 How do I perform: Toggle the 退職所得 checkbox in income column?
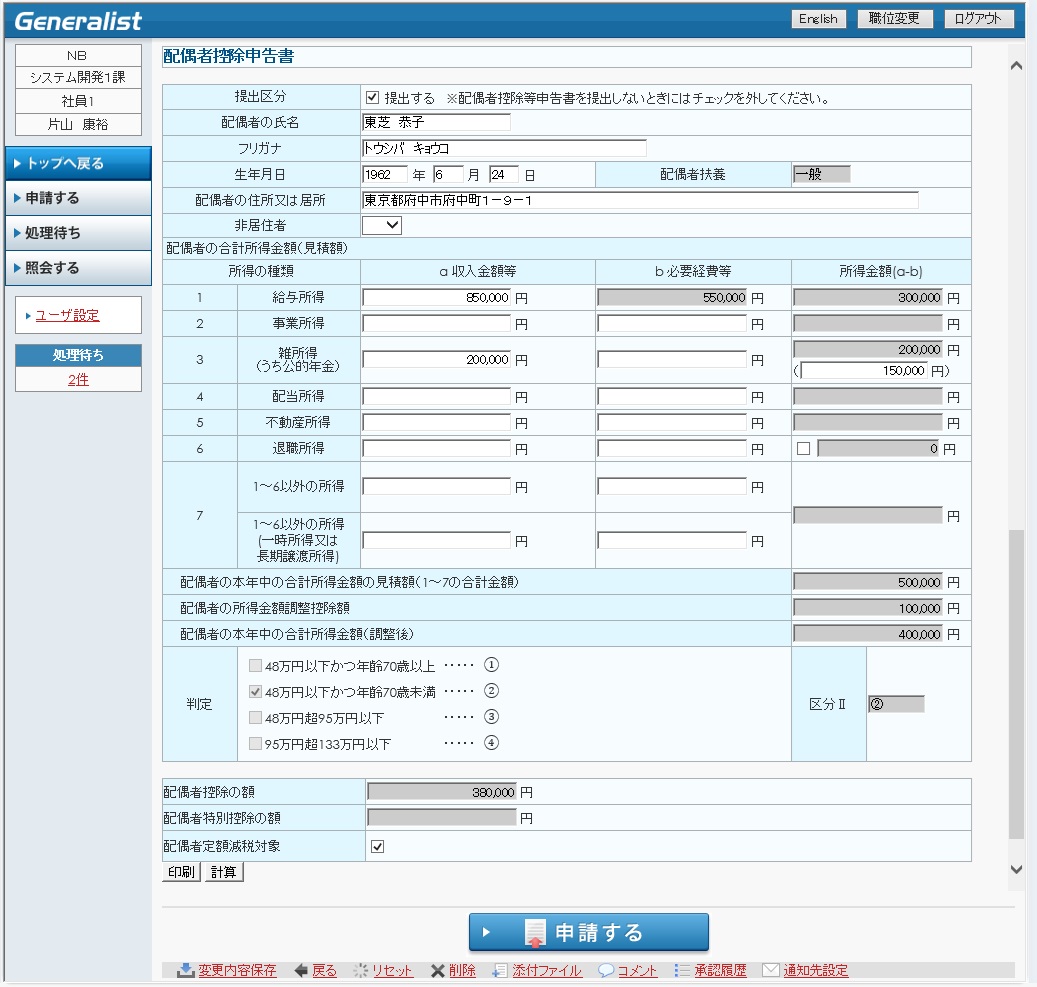click(803, 449)
